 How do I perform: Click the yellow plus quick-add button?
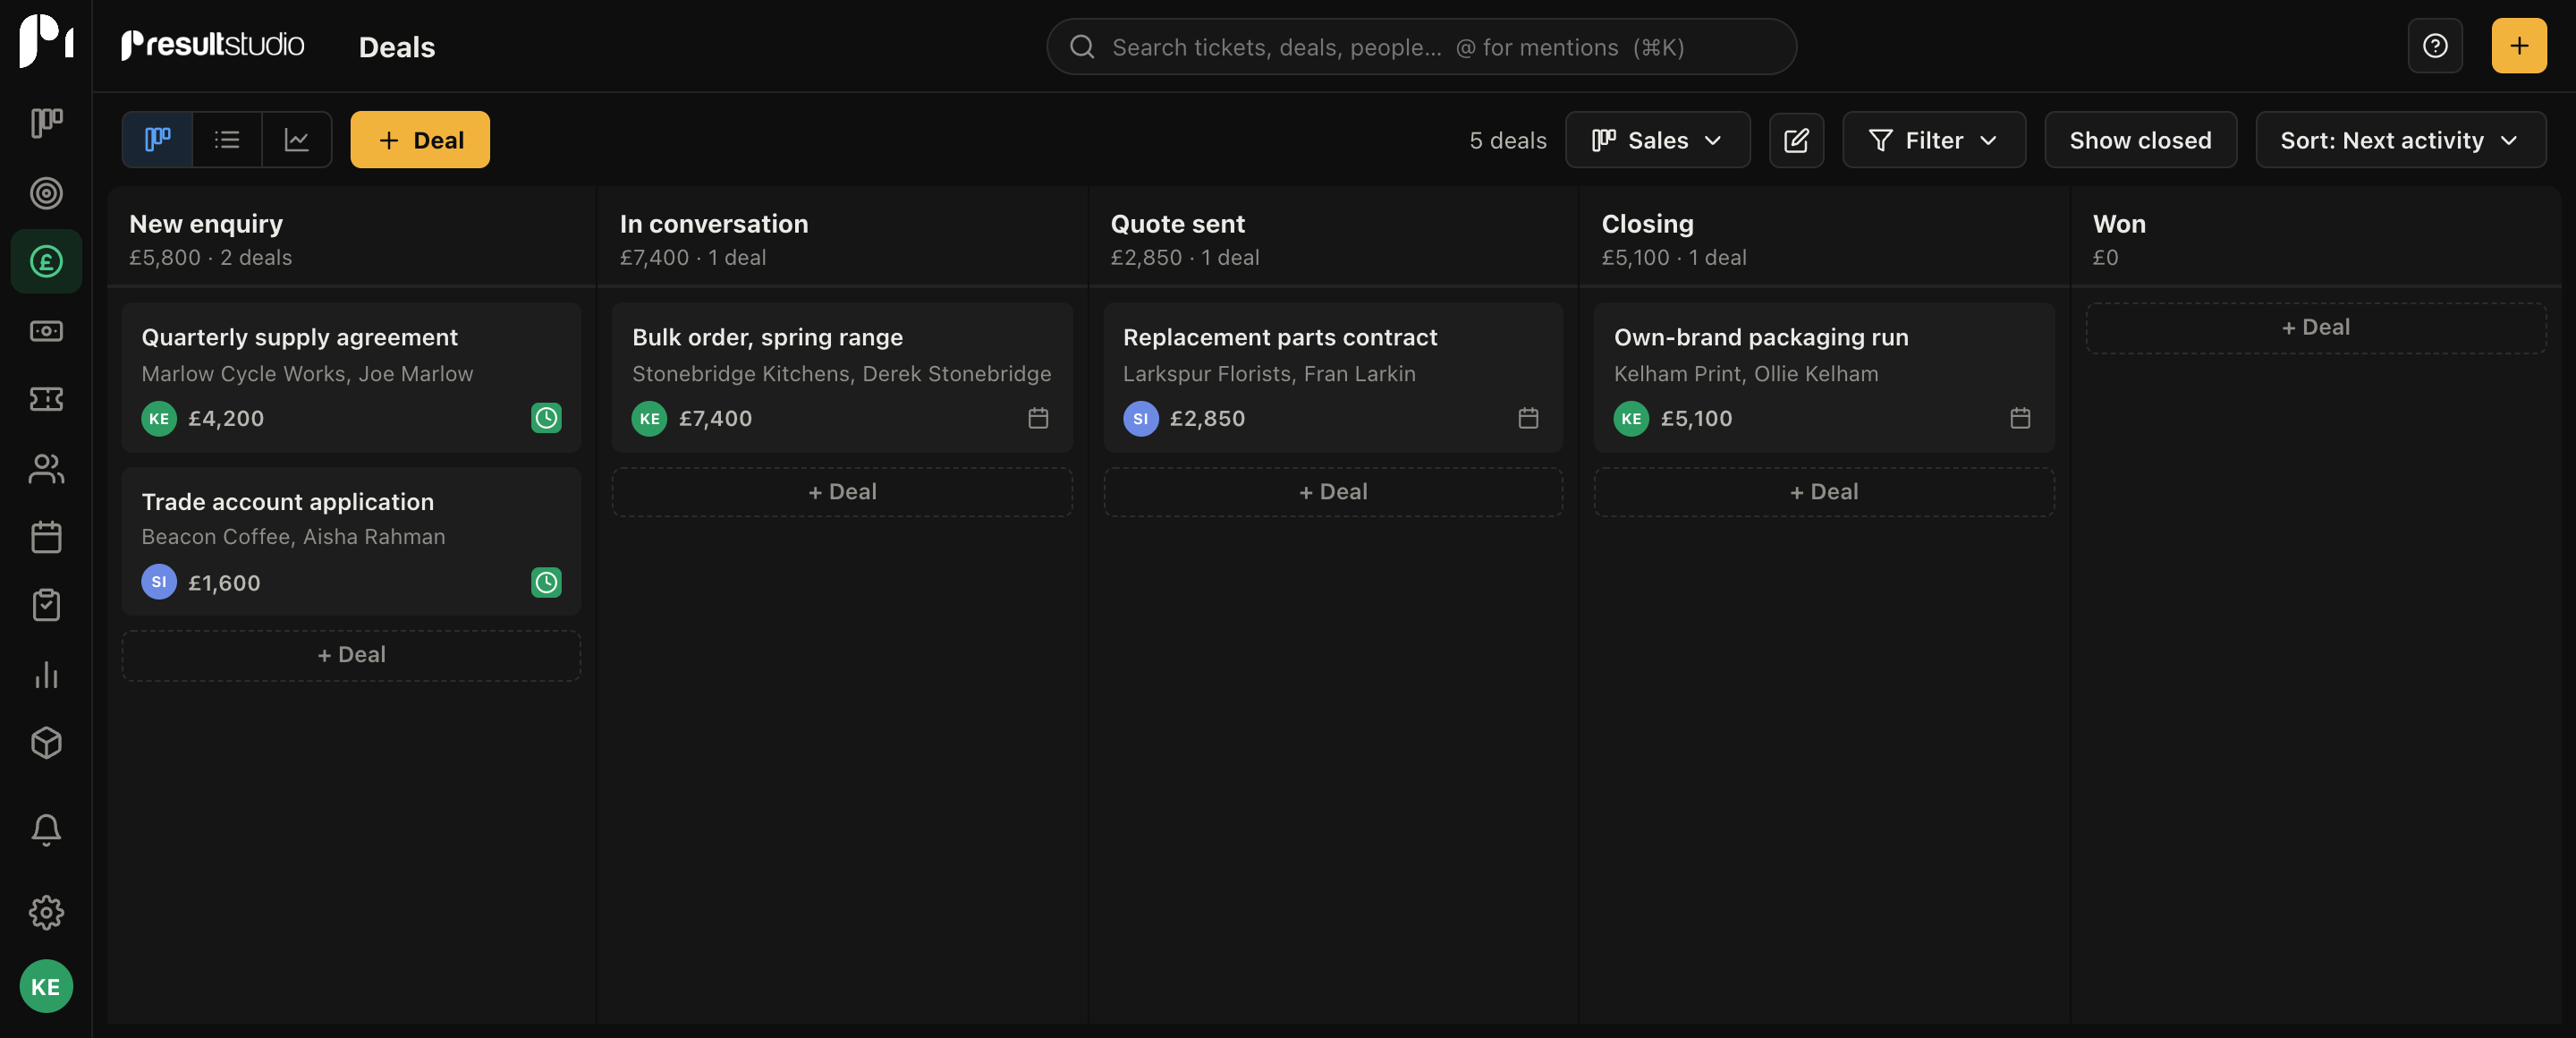2518,46
